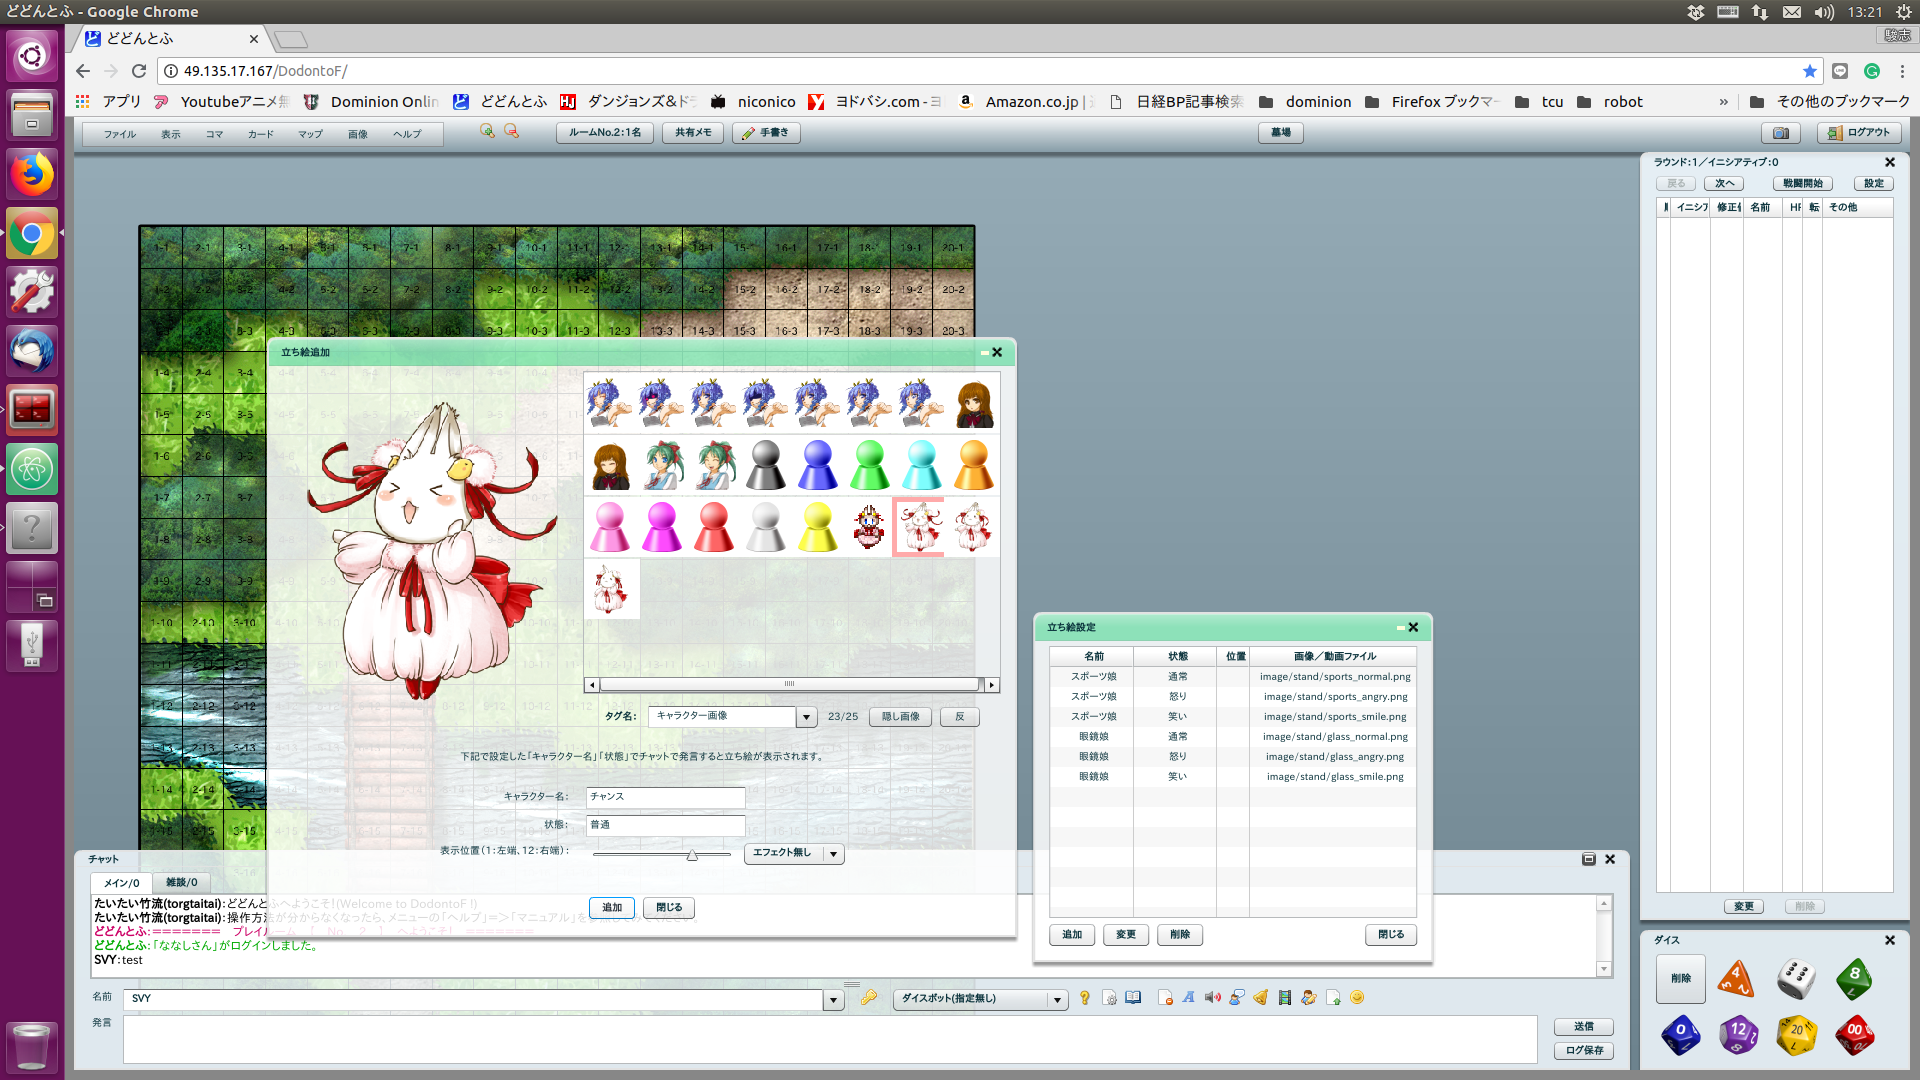Select the blue d10 die
The image size is (1920, 1080).
click(1681, 1036)
